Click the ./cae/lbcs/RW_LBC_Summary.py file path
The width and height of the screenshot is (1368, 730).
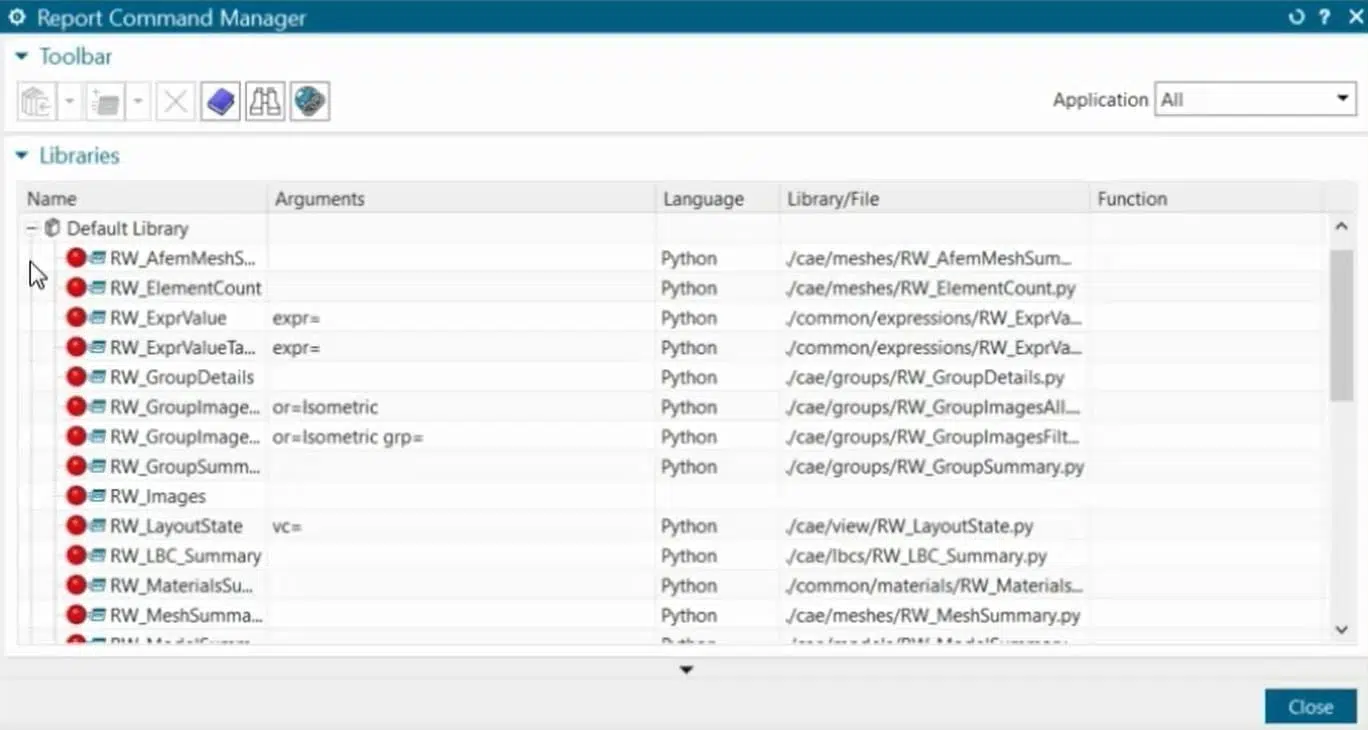click(x=916, y=556)
